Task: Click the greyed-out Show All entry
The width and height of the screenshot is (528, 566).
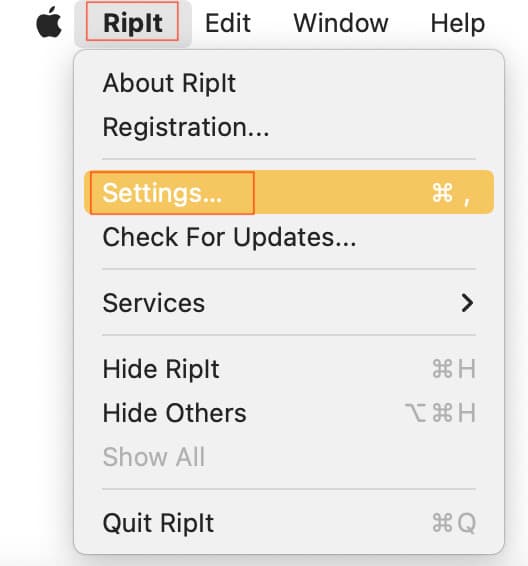Action: [x=289, y=457]
